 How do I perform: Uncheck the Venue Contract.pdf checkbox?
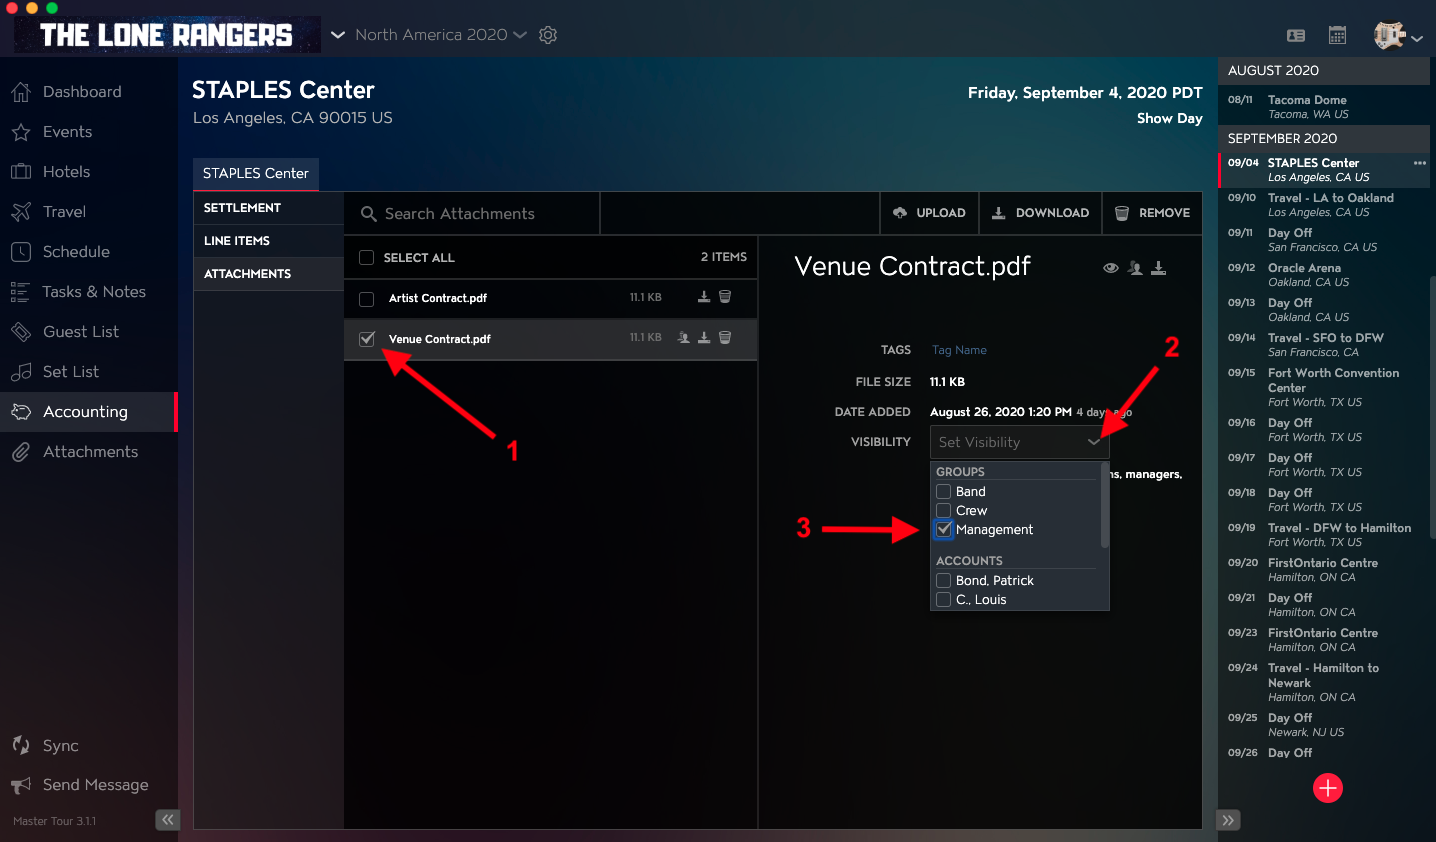(x=367, y=339)
